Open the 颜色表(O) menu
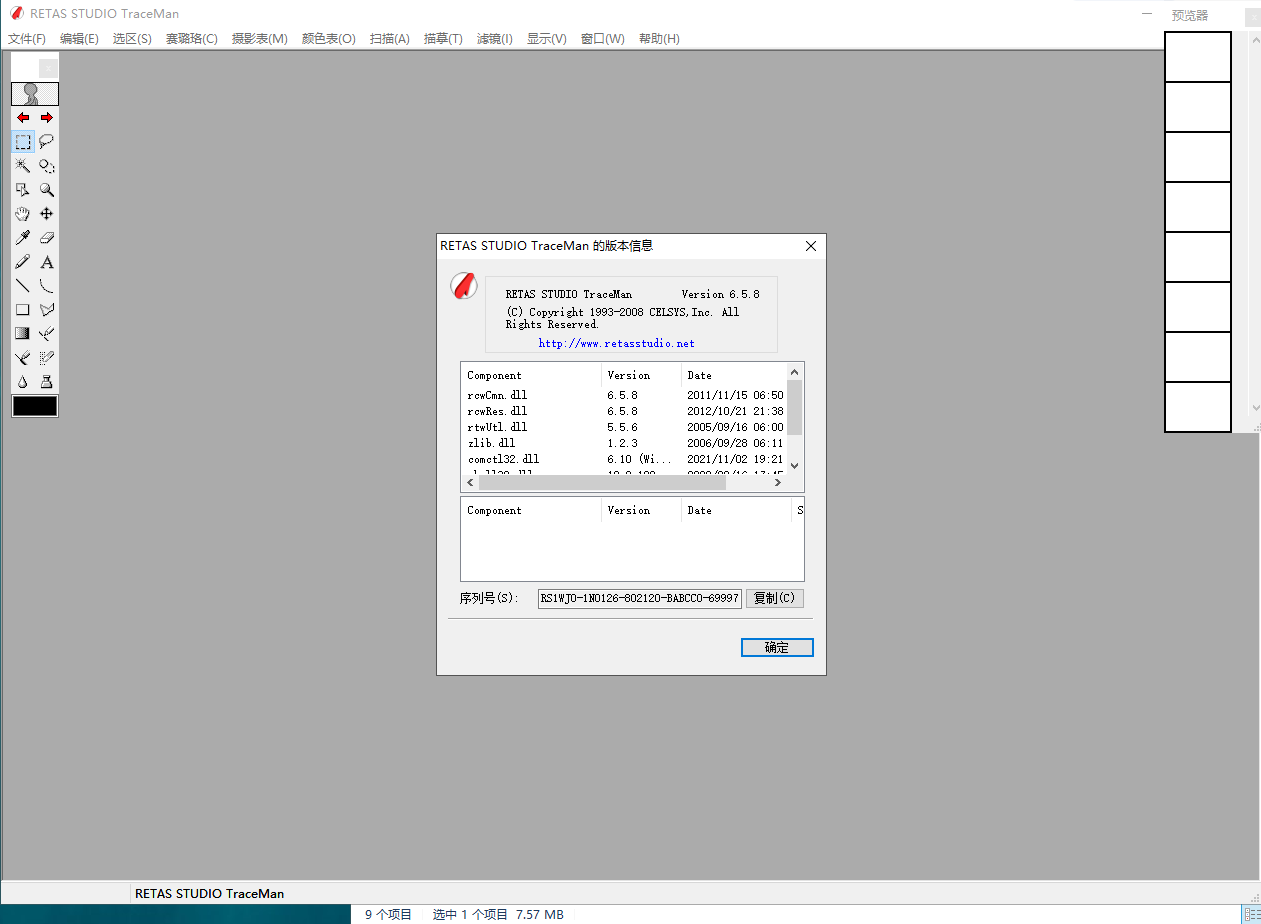The height and width of the screenshot is (924, 1261). pos(329,39)
